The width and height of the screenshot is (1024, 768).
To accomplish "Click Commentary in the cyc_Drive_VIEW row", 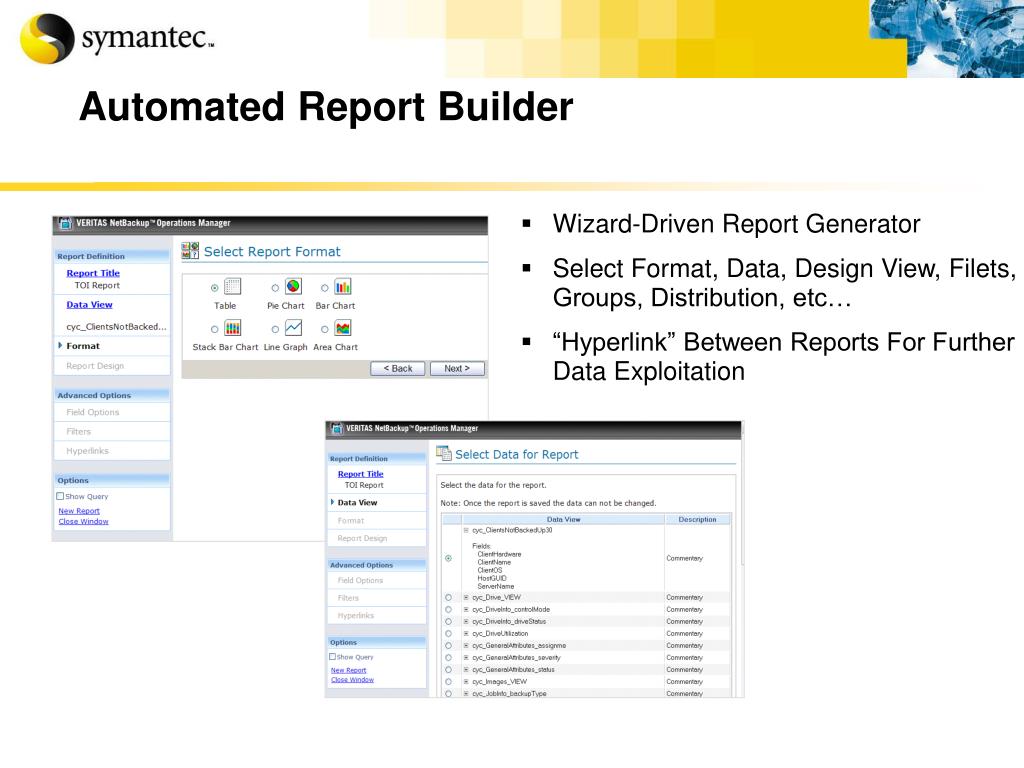I will pyautogui.click(x=684, y=598).
